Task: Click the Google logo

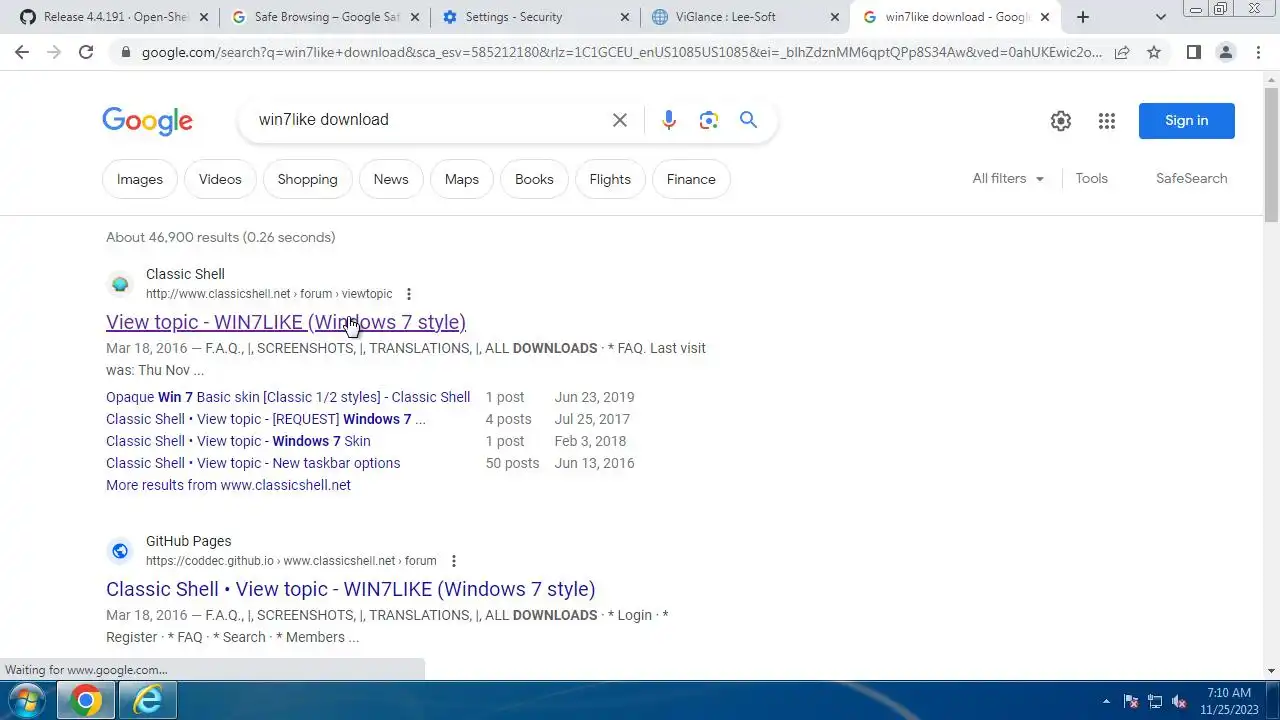Action: point(147,121)
